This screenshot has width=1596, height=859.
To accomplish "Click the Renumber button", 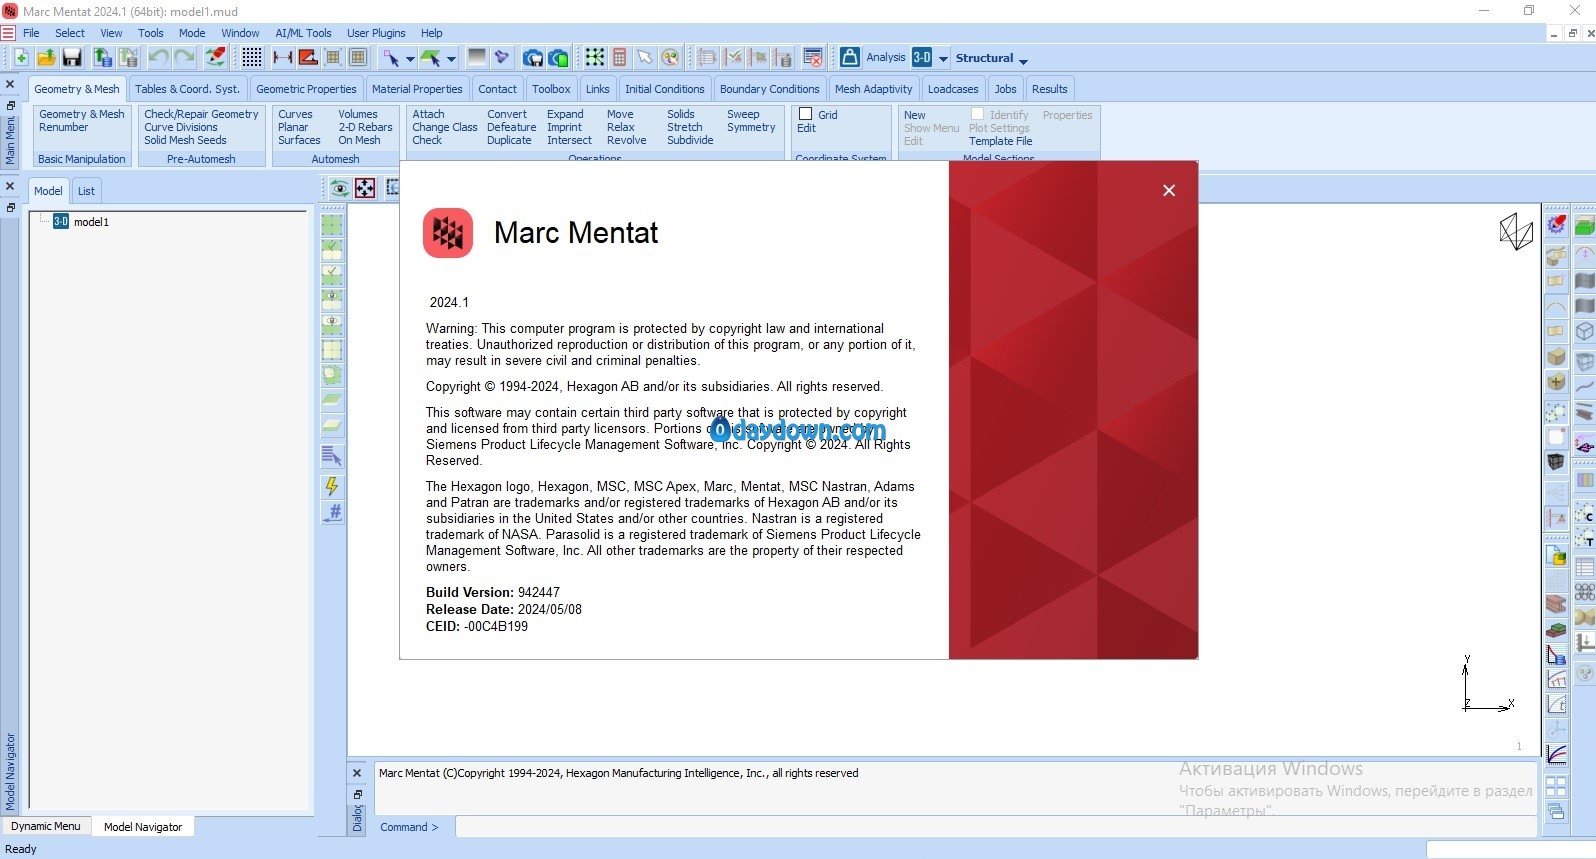I will pos(63,127).
